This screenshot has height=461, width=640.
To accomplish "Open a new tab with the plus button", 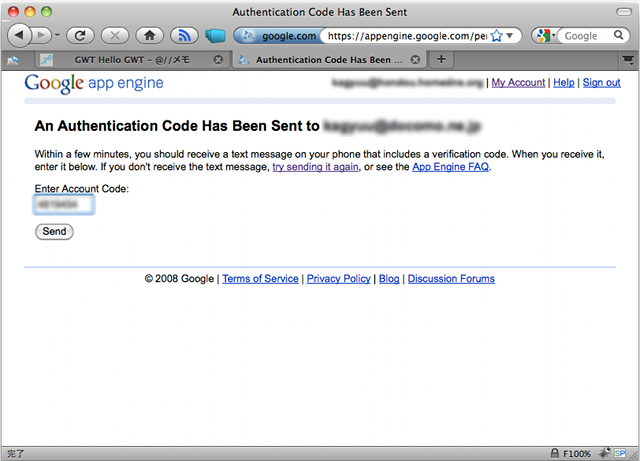I will pyautogui.click(x=441, y=60).
